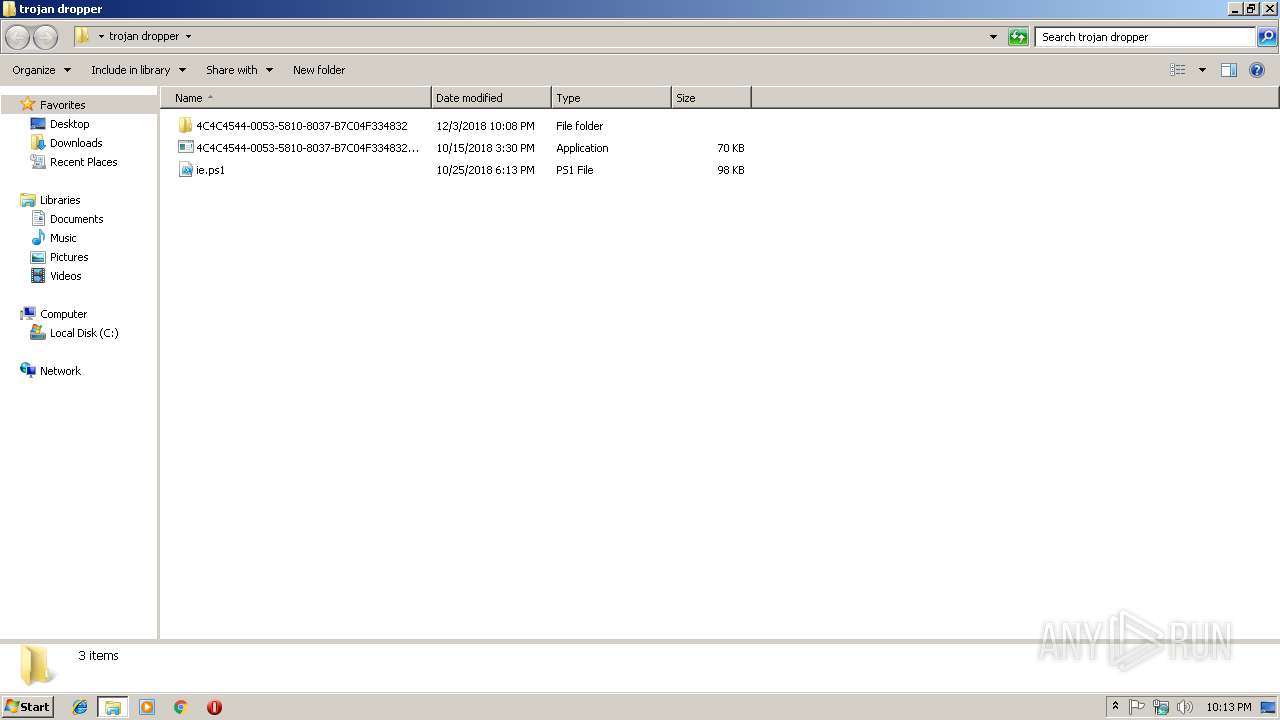Click the Forward navigation arrow
1280x720 pixels.
pos(45,37)
